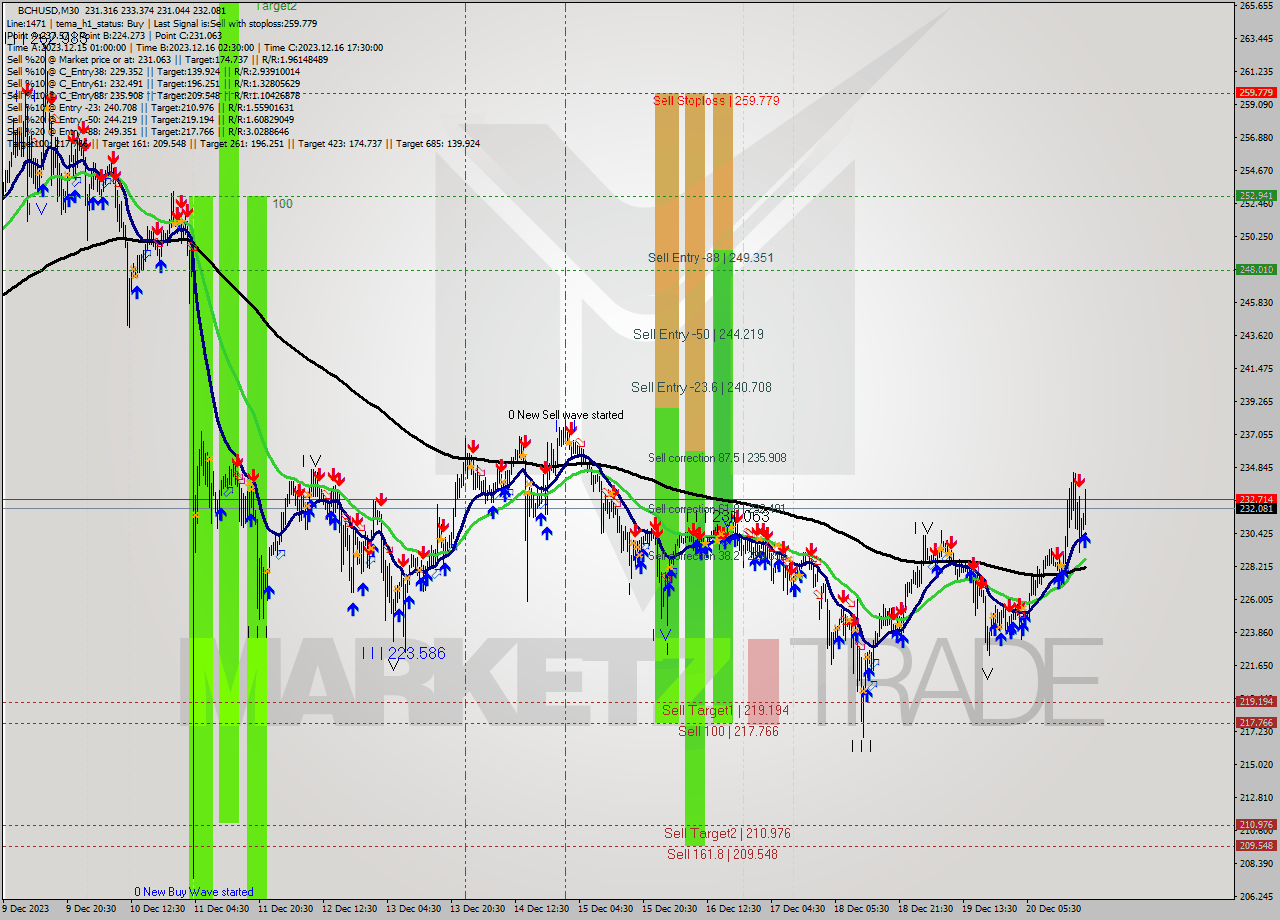Click the 230.425 price scale value
Viewport: 1280px width, 920px height.
tap(1255, 534)
